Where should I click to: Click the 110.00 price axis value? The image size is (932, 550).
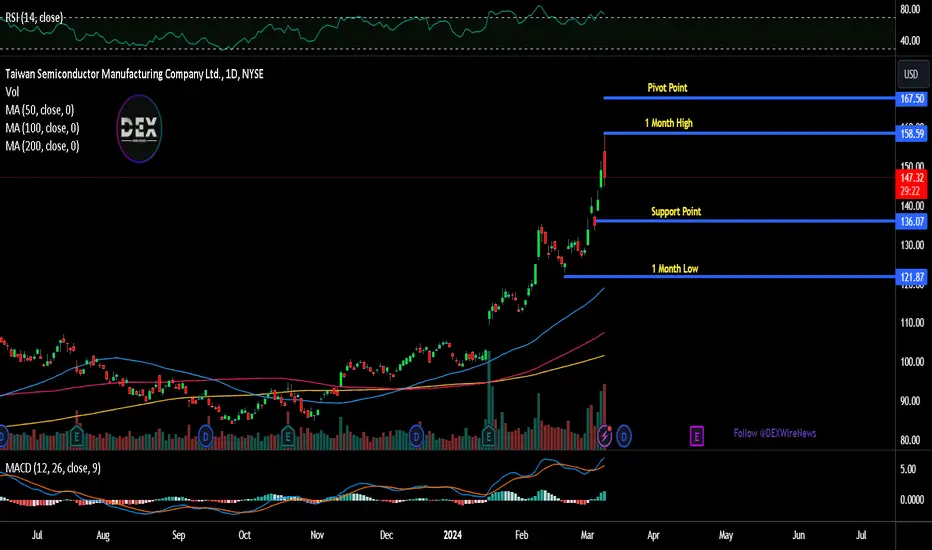[x=912, y=323]
